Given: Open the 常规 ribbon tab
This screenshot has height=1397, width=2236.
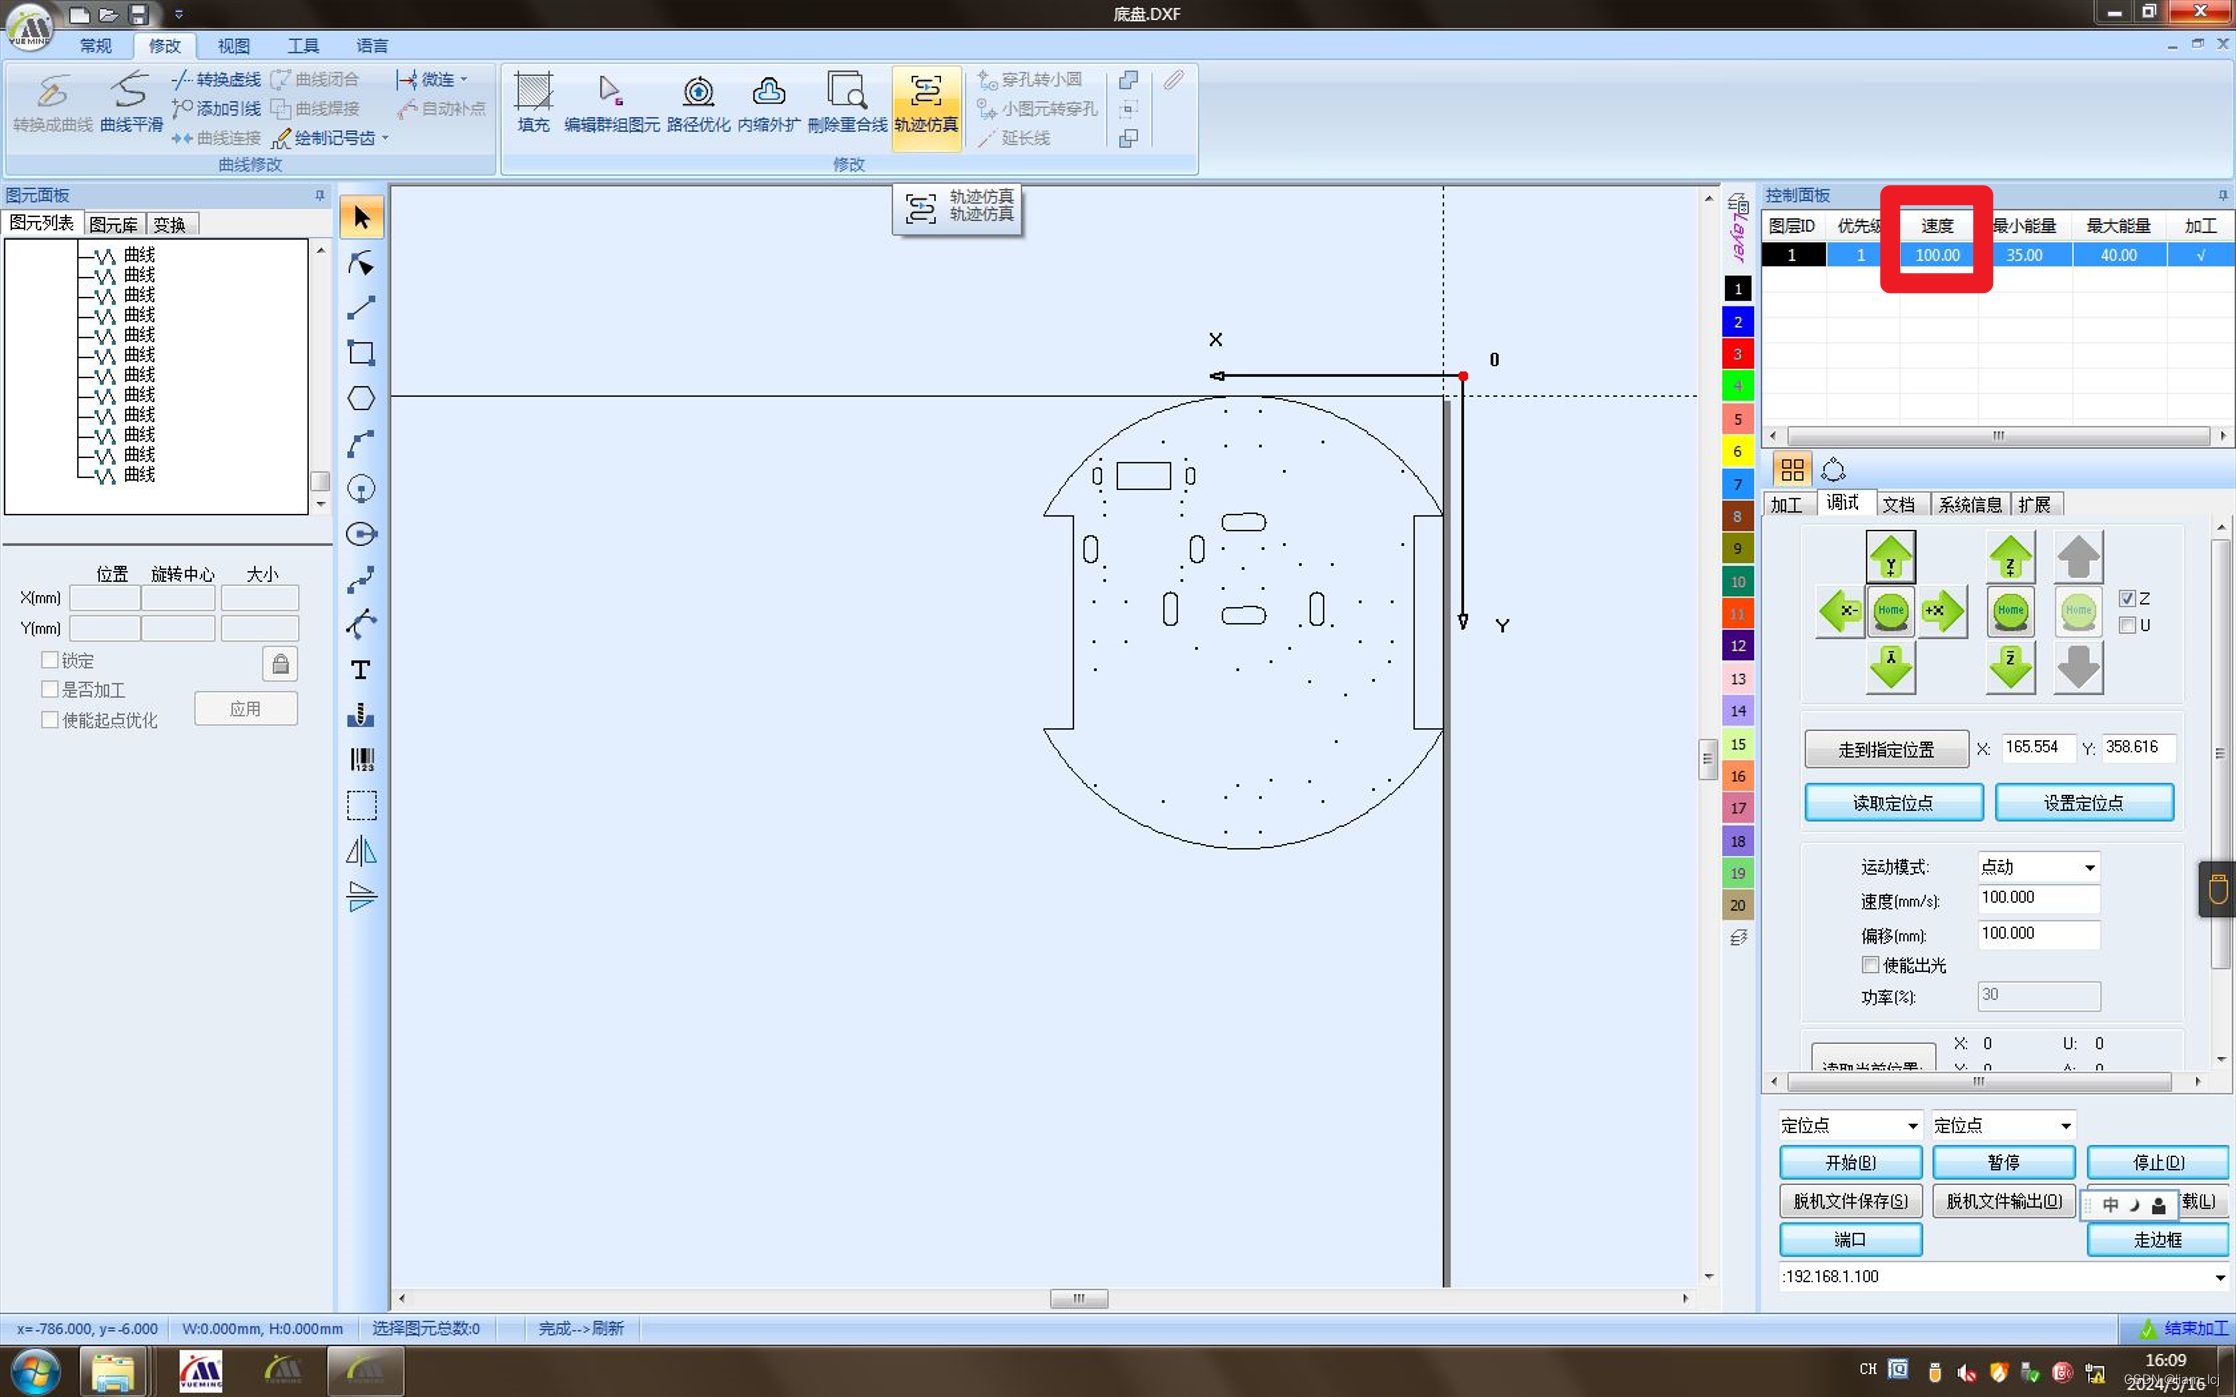Looking at the screenshot, I should coord(96,45).
